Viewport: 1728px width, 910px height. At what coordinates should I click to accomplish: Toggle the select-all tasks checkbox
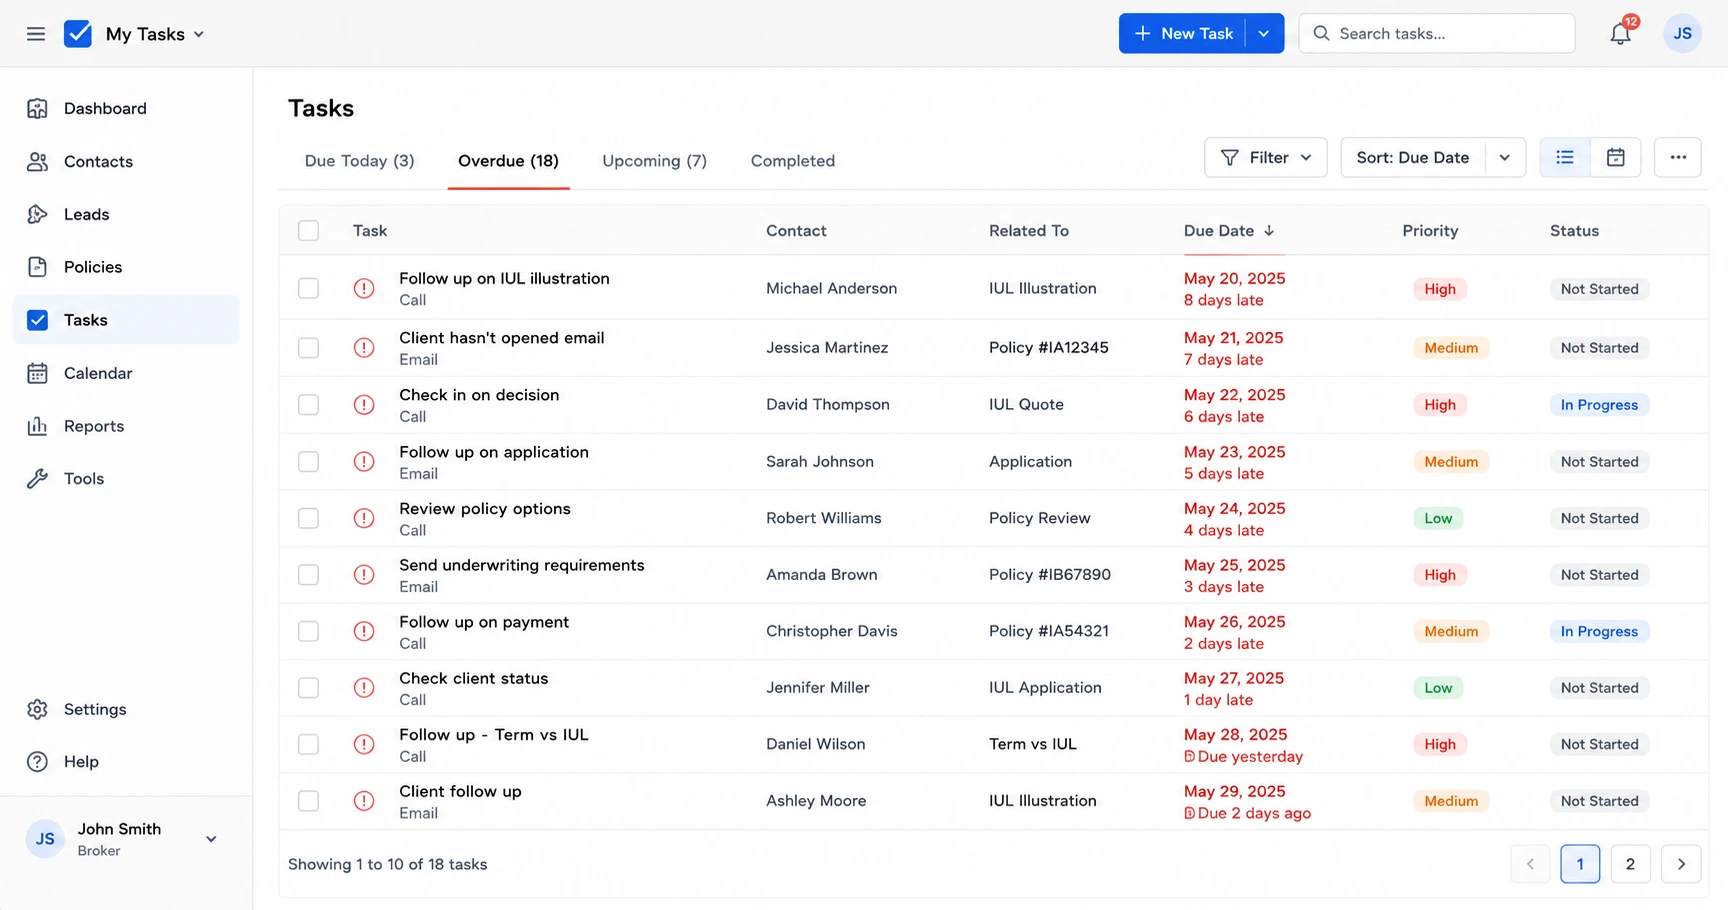[x=308, y=230]
